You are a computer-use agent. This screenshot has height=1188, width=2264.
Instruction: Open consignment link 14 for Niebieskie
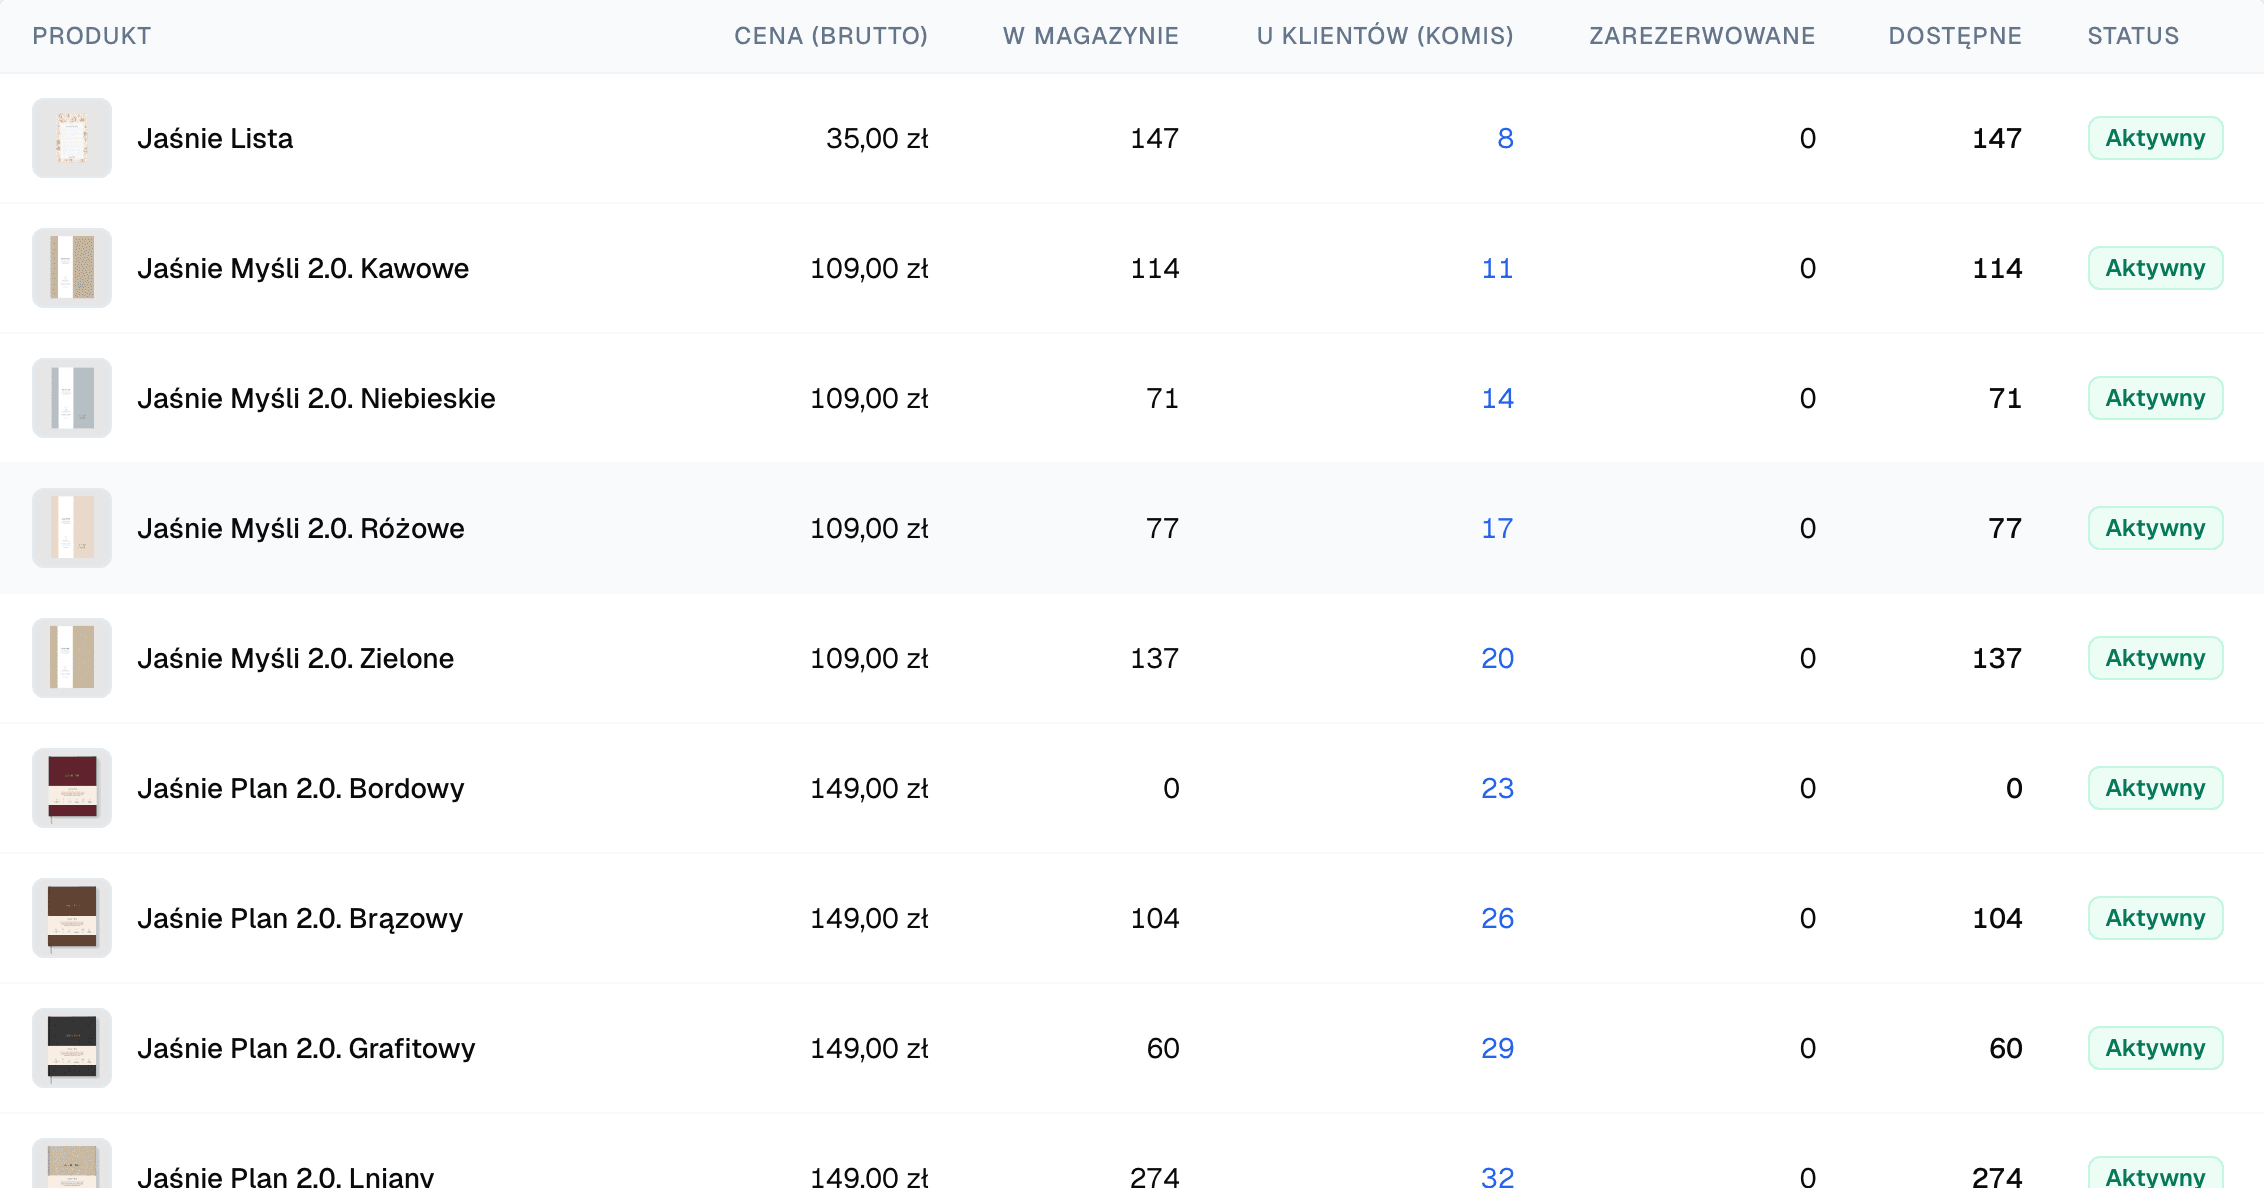click(x=1497, y=398)
